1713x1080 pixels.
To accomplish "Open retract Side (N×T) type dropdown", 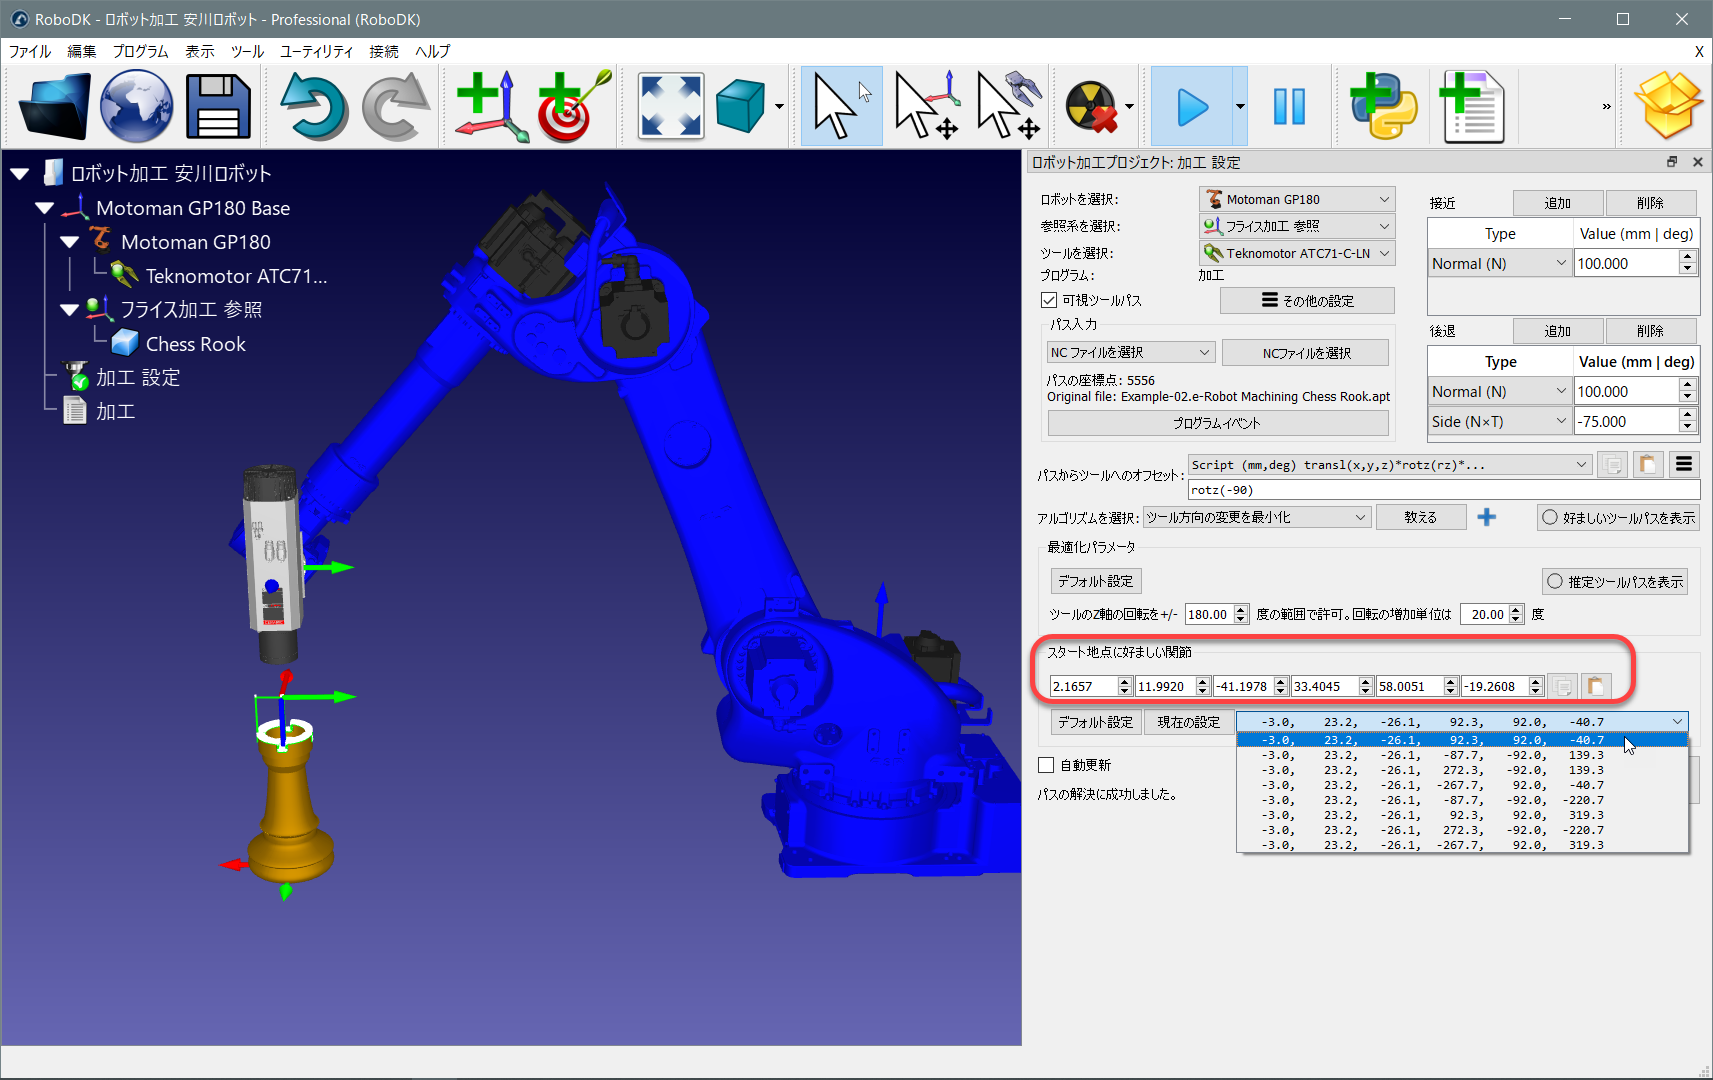I will pos(1499,421).
